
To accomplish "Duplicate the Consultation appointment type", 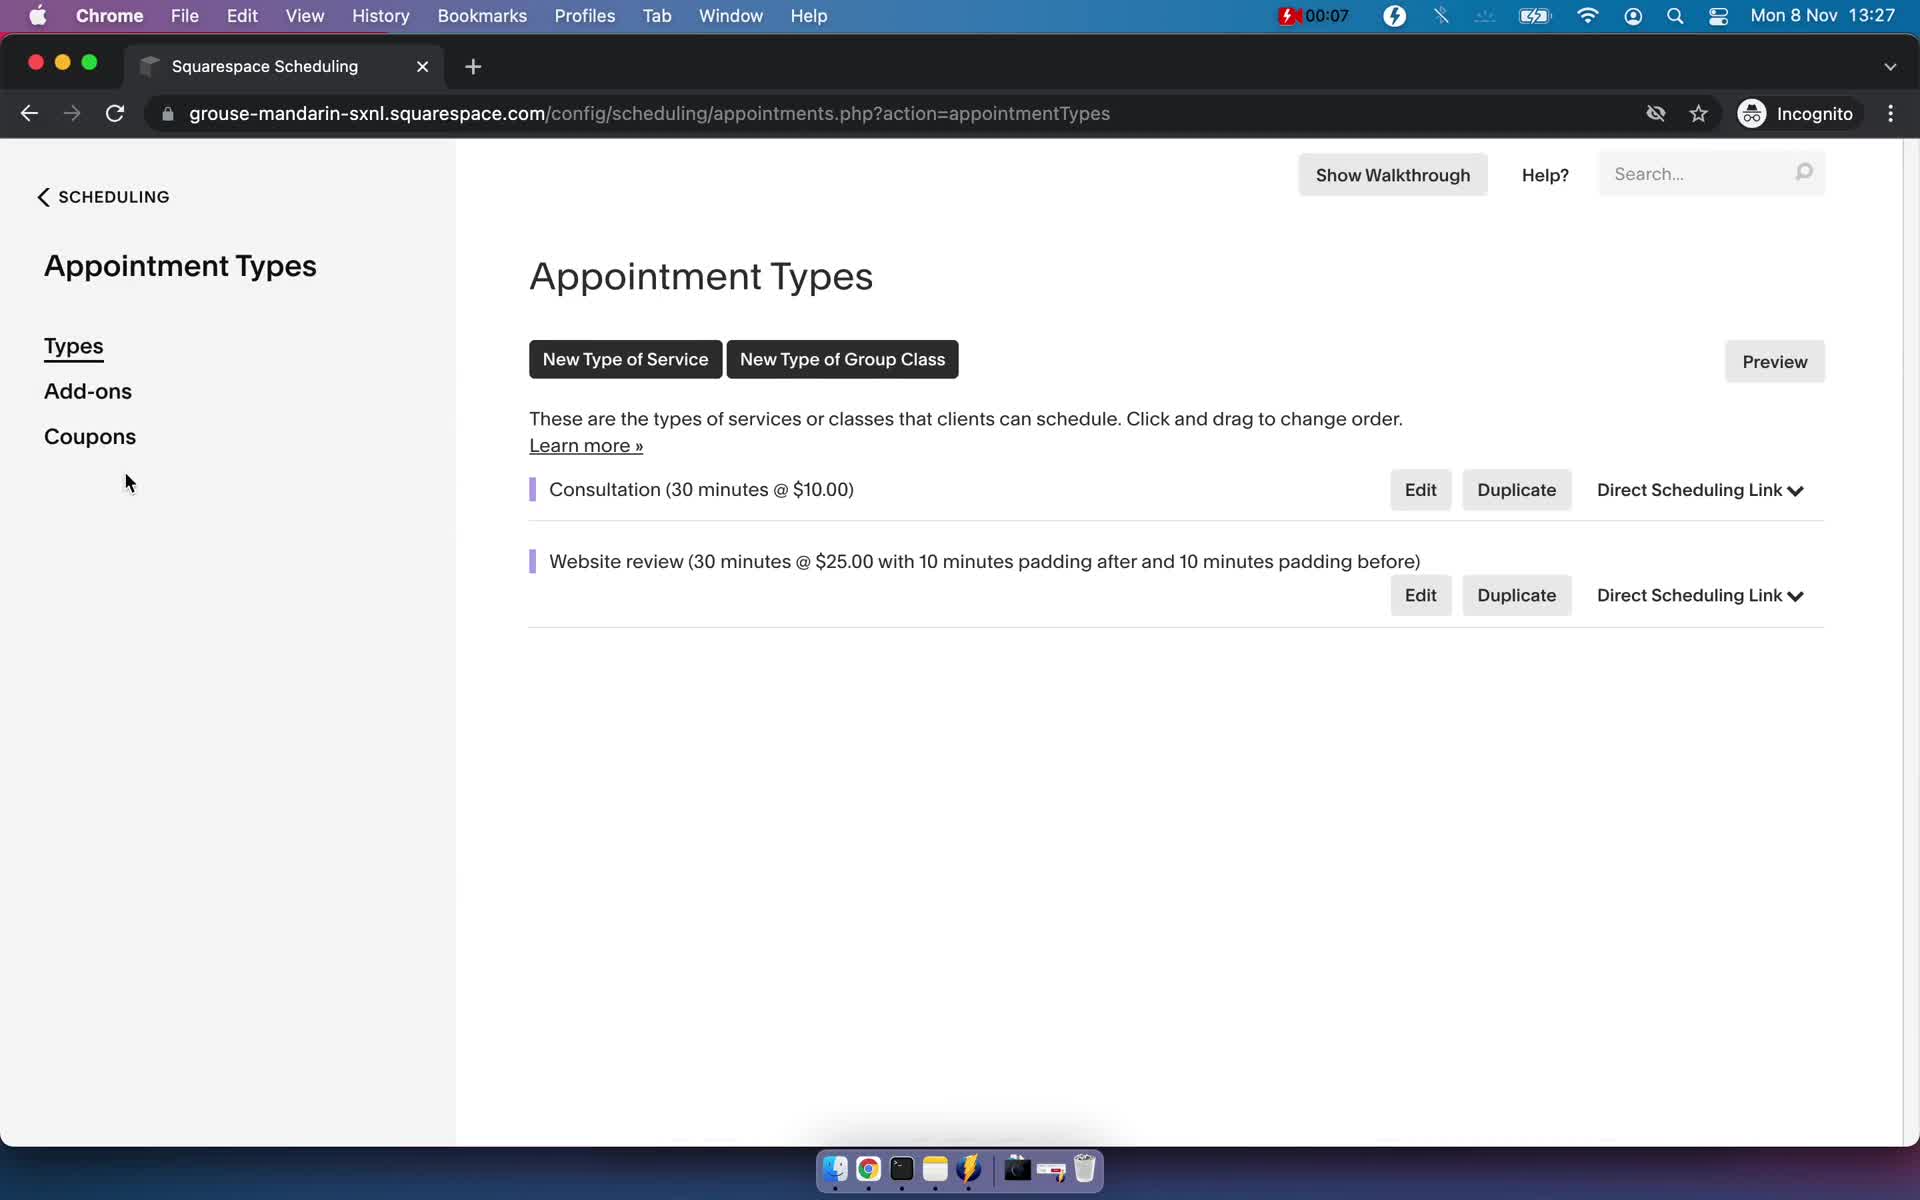I will point(1516,490).
